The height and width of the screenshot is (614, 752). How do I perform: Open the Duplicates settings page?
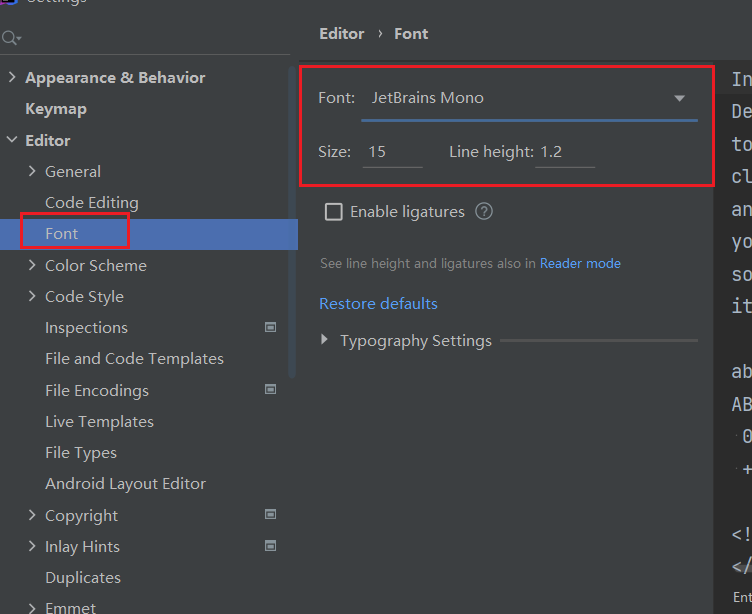coord(83,578)
